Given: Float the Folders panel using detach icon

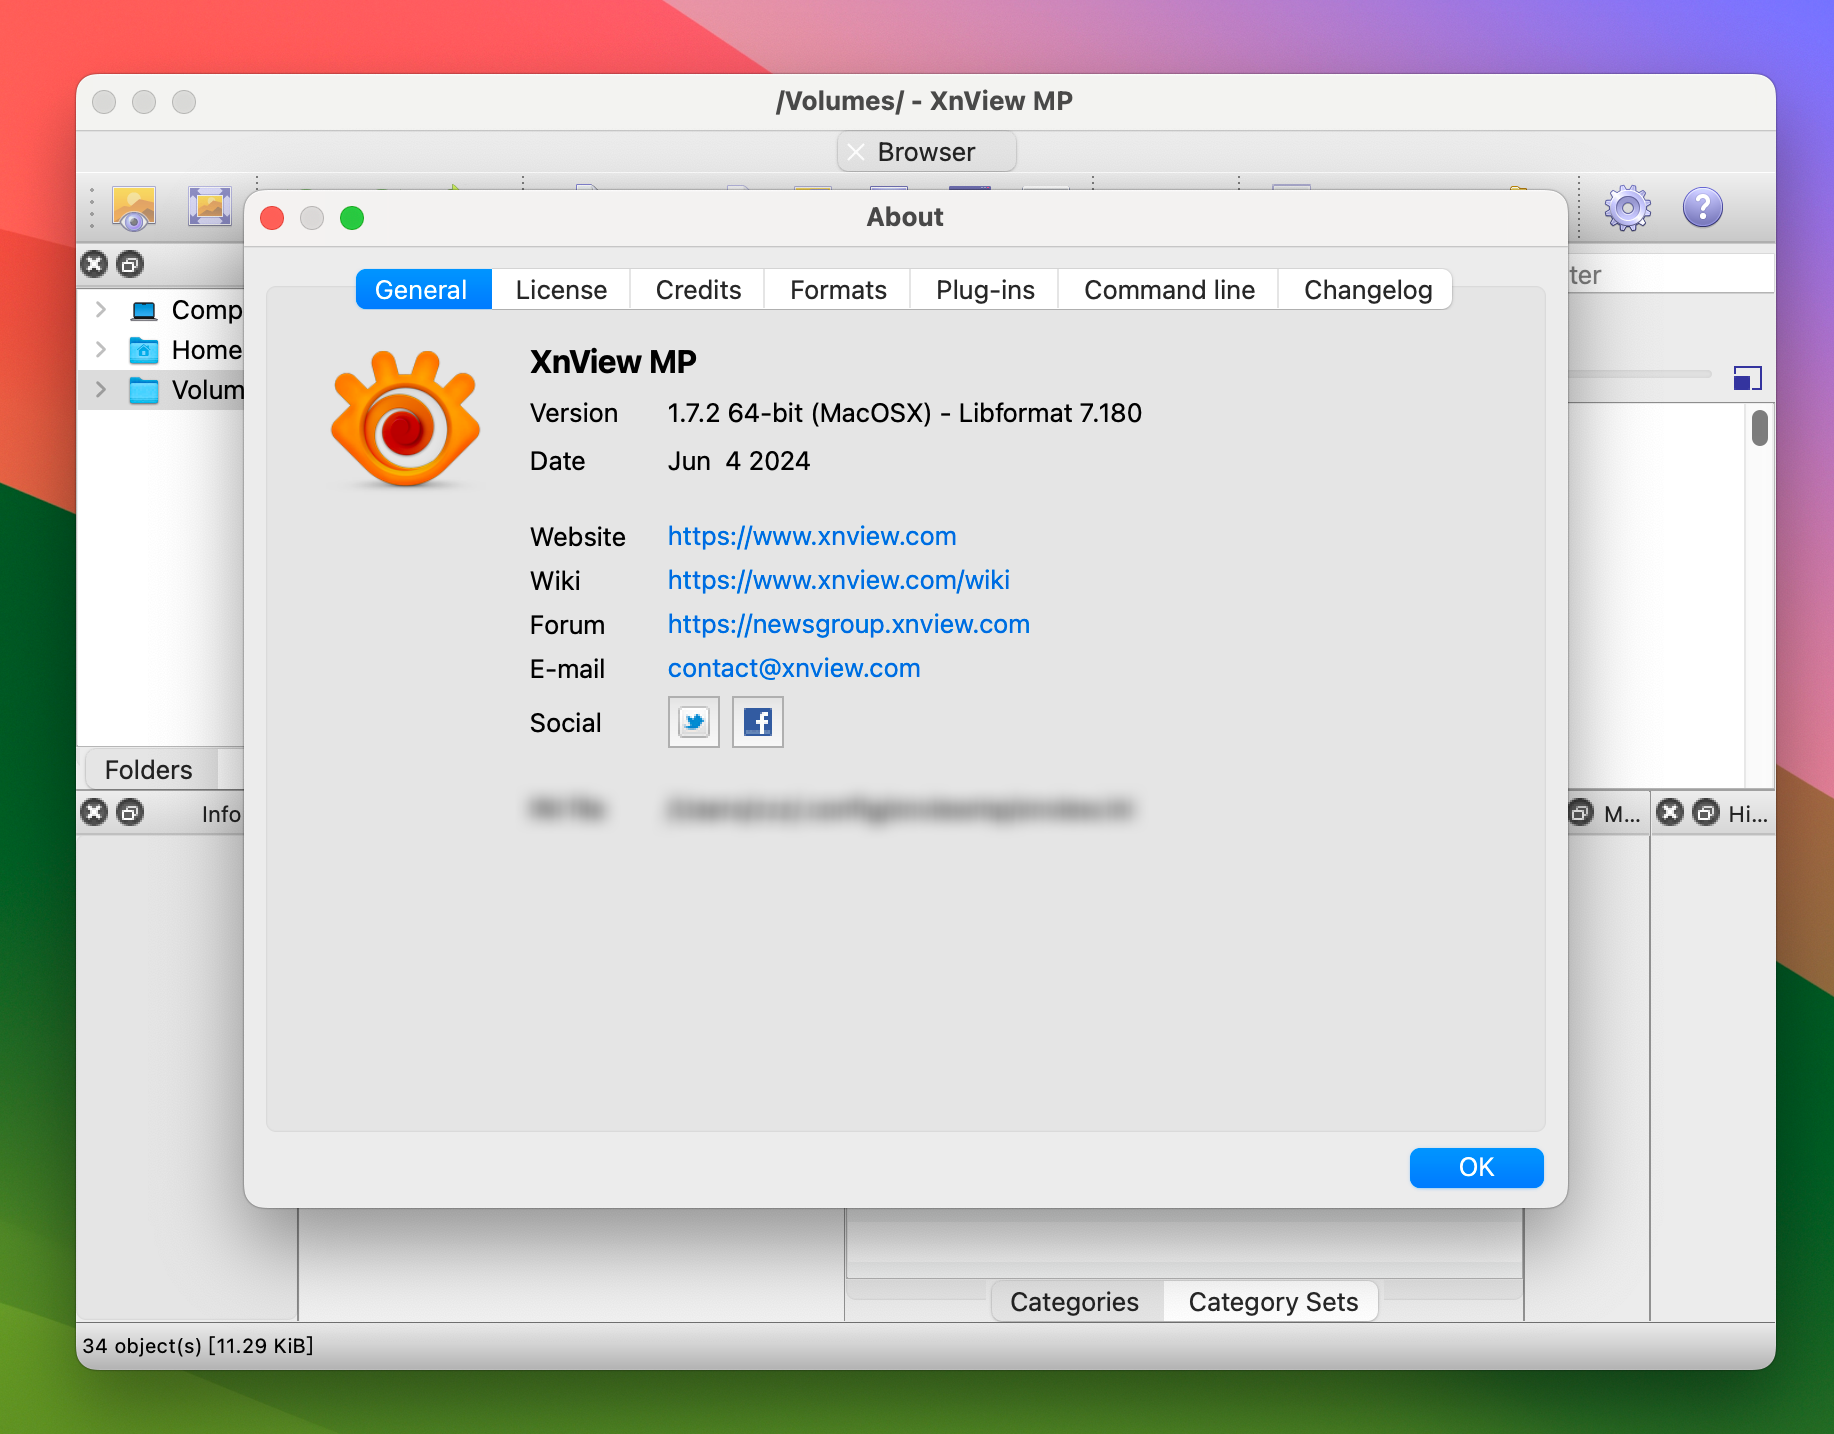Looking at the screenshot, I should tap(130, 264).
